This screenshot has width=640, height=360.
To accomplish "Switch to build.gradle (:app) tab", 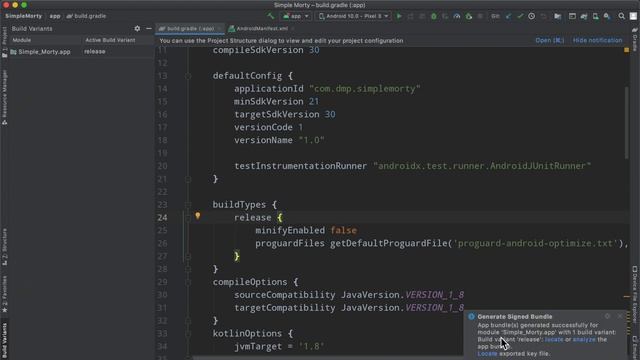I will pyautogui.click(x=189, y=29).
